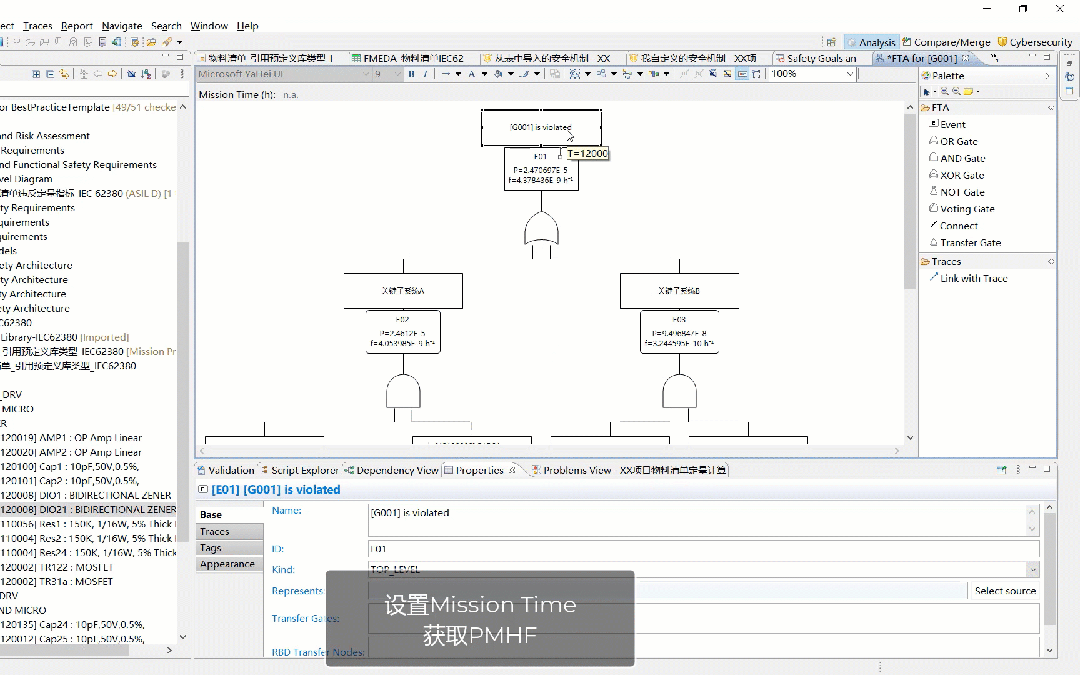
Task: Click the Select source button
Action: [x=1005, y=591]
